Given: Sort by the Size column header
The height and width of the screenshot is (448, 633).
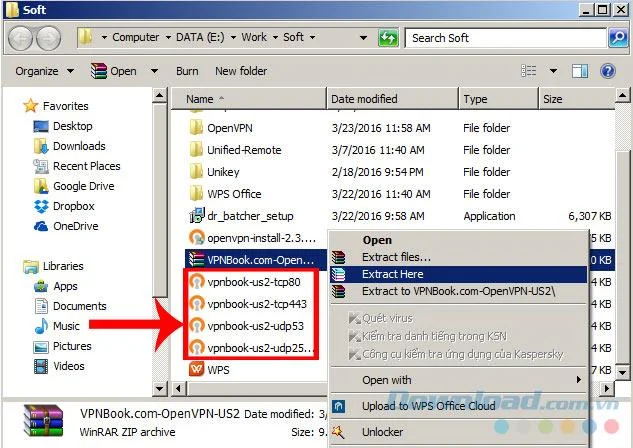Looking at the screenshot, I should pyautogui.click(x=576, y=99).
